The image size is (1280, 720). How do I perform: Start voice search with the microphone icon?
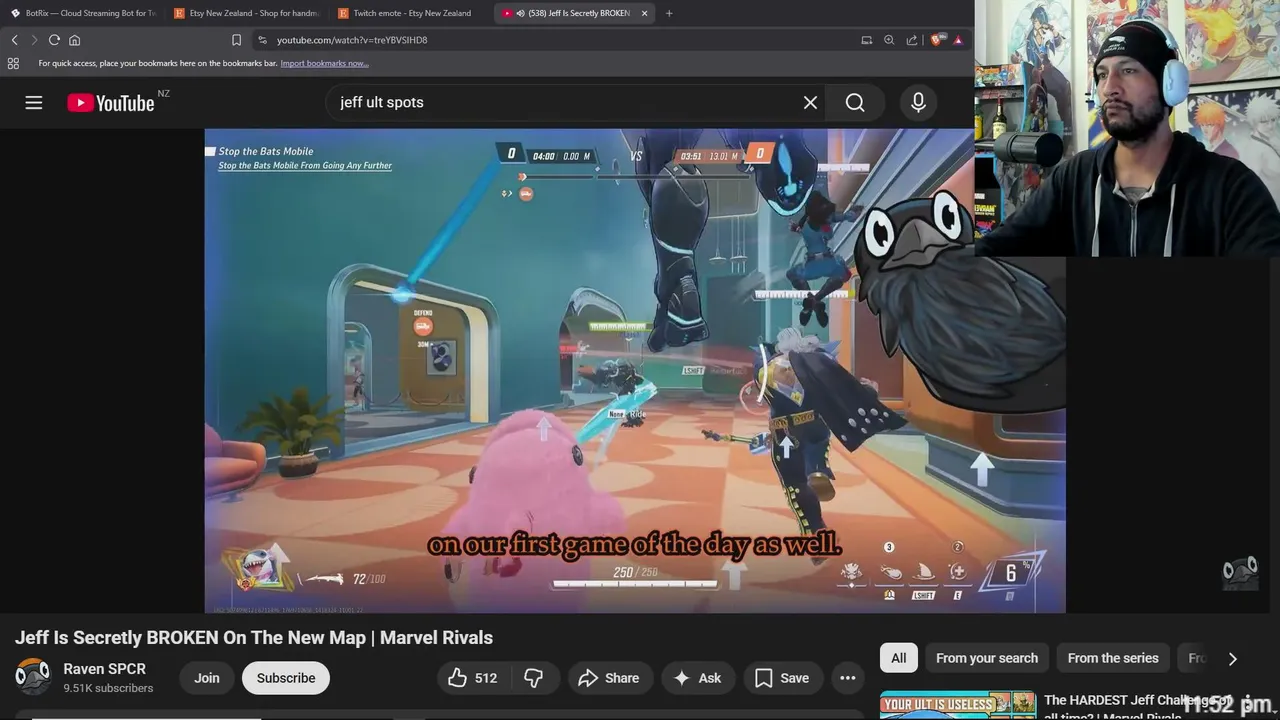[x=918, y=102]
